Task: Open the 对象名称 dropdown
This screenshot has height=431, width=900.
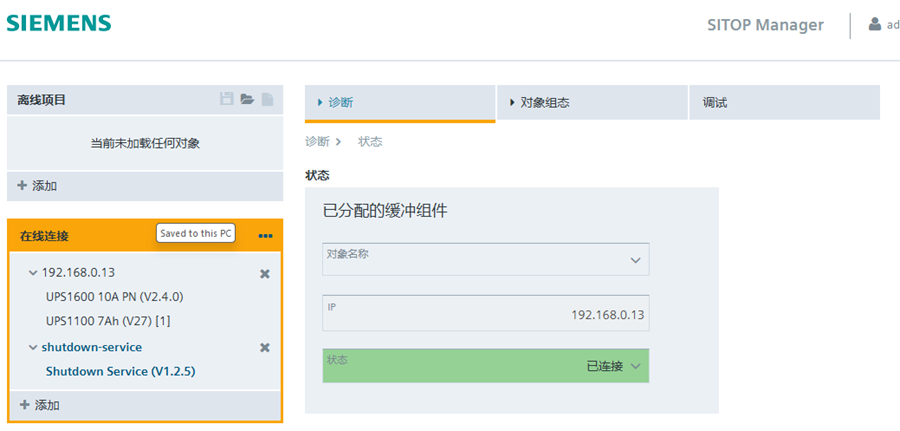Action: (486, 259)
